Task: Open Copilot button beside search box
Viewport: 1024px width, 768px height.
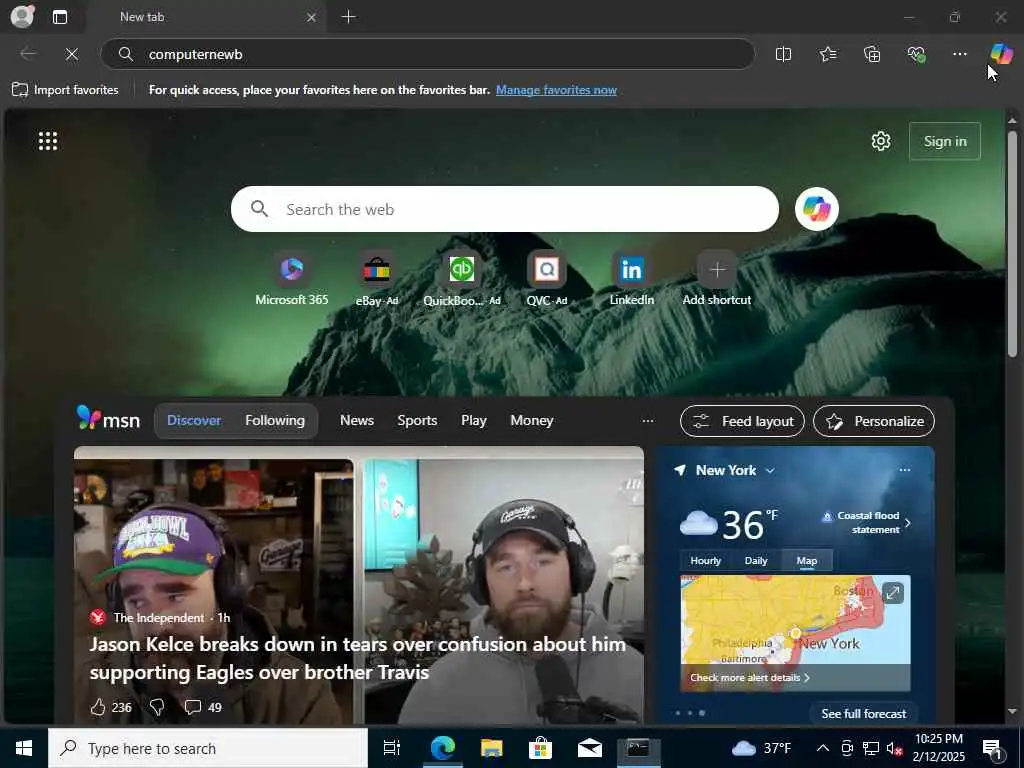Action: pyautogui.click(x=817, y=209)
